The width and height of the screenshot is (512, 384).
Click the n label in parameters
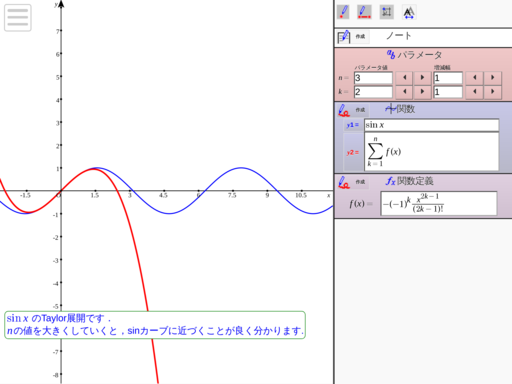343,78
